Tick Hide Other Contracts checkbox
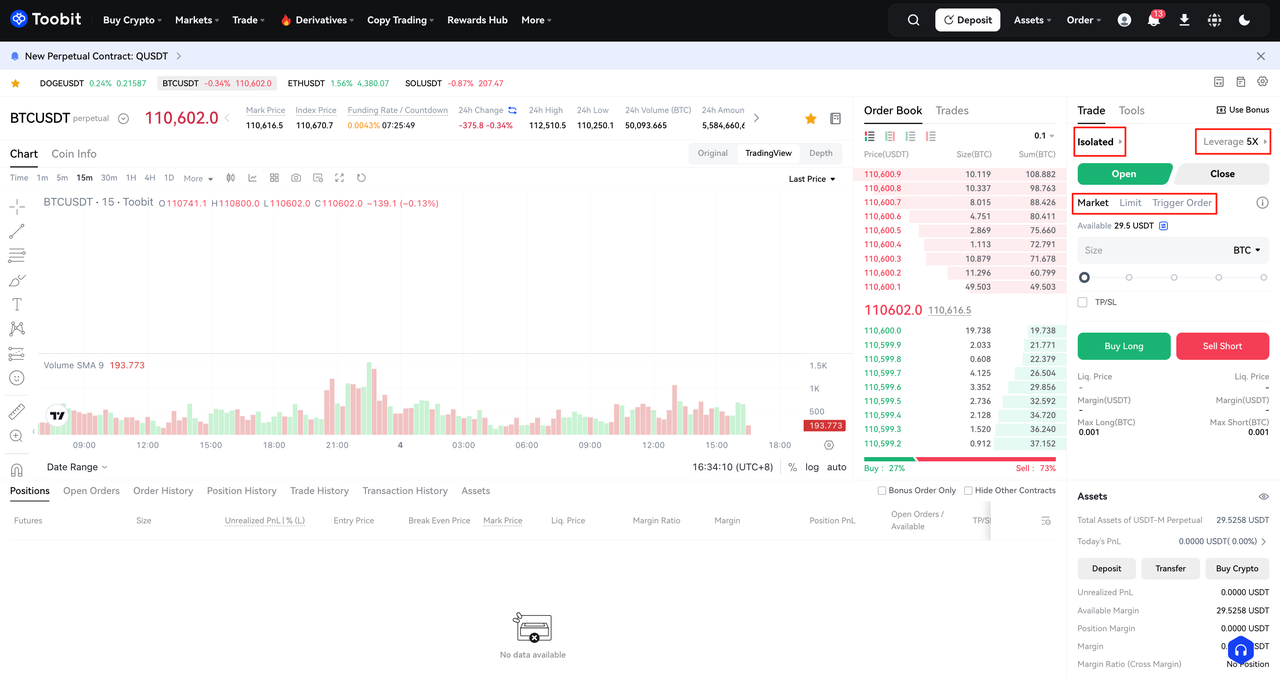 point(967,491)
